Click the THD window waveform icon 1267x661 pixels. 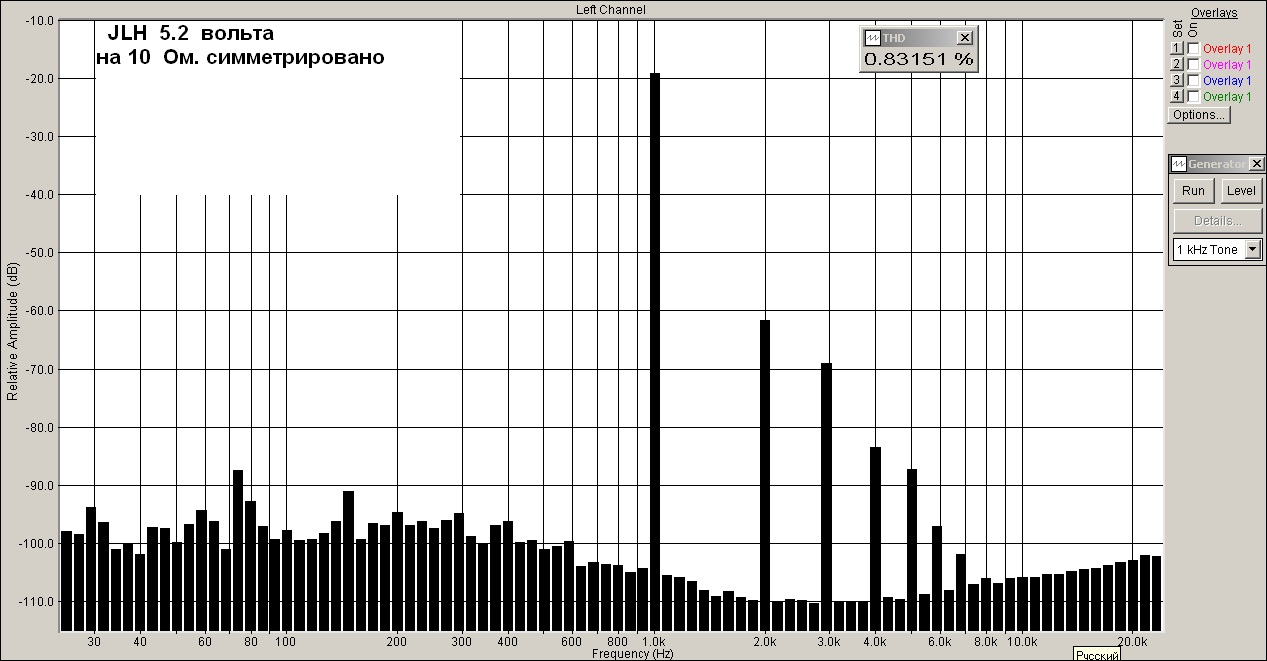872,37
